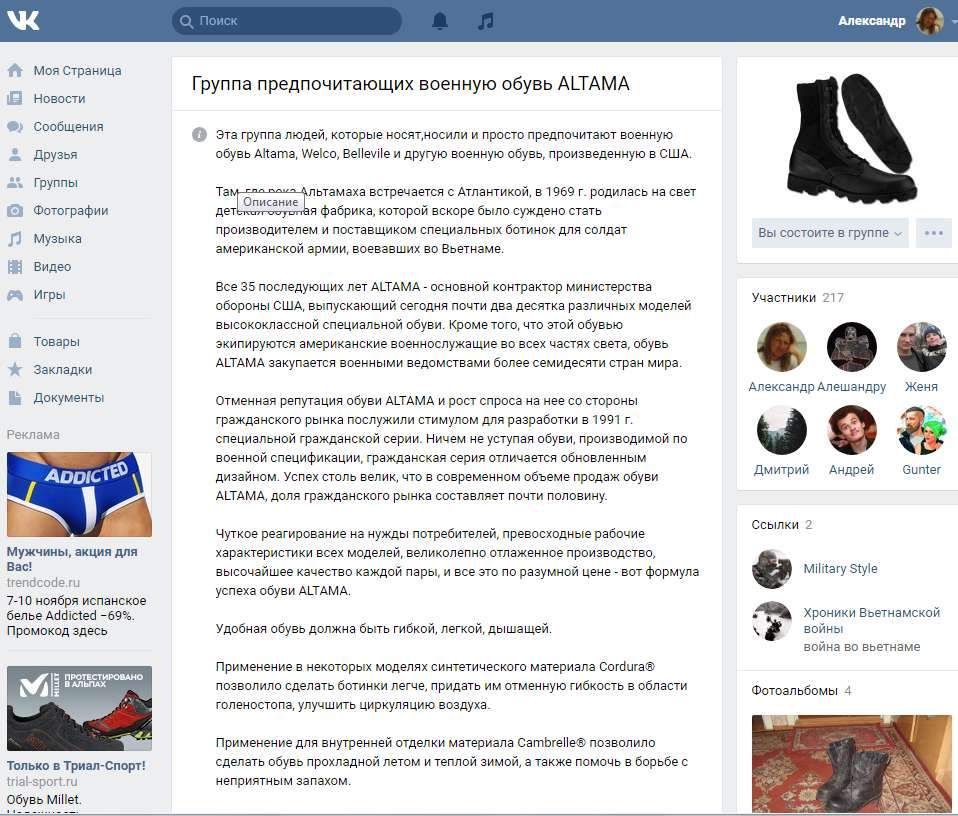Click the person icon beside Друзья
958x816 pixels.
15,155
